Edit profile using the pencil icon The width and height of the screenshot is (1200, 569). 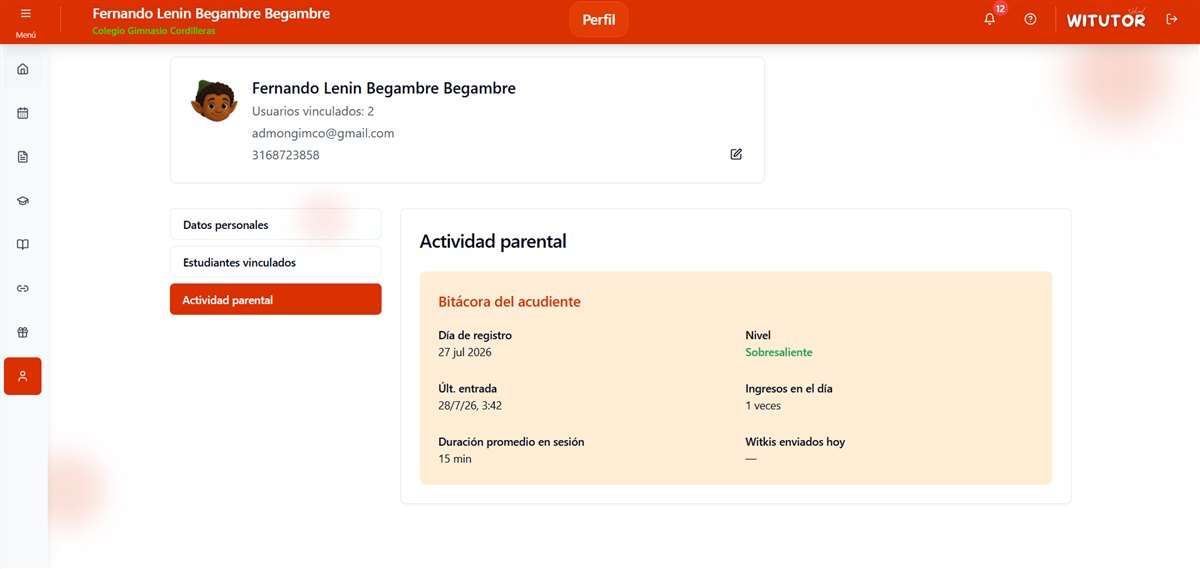[736, 154]
